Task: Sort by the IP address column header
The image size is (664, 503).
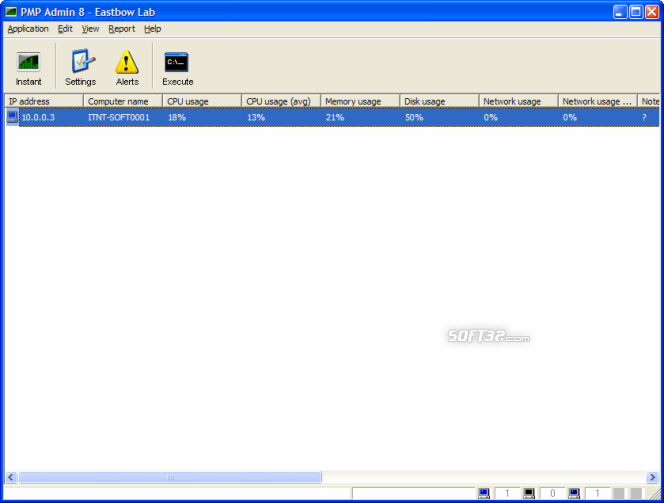Action: point(44,101)
